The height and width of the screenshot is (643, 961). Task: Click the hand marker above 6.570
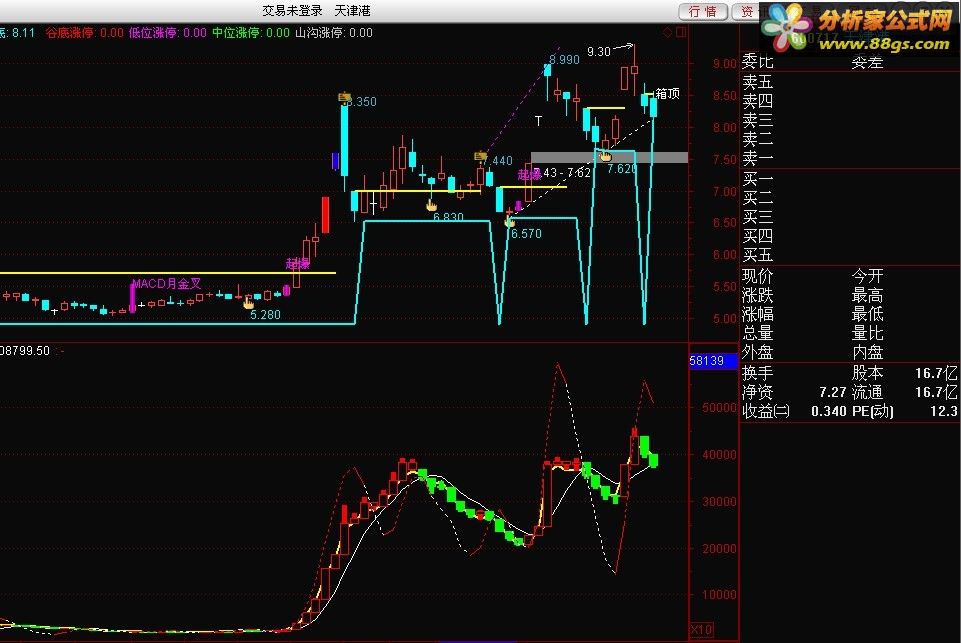point(509,221)
